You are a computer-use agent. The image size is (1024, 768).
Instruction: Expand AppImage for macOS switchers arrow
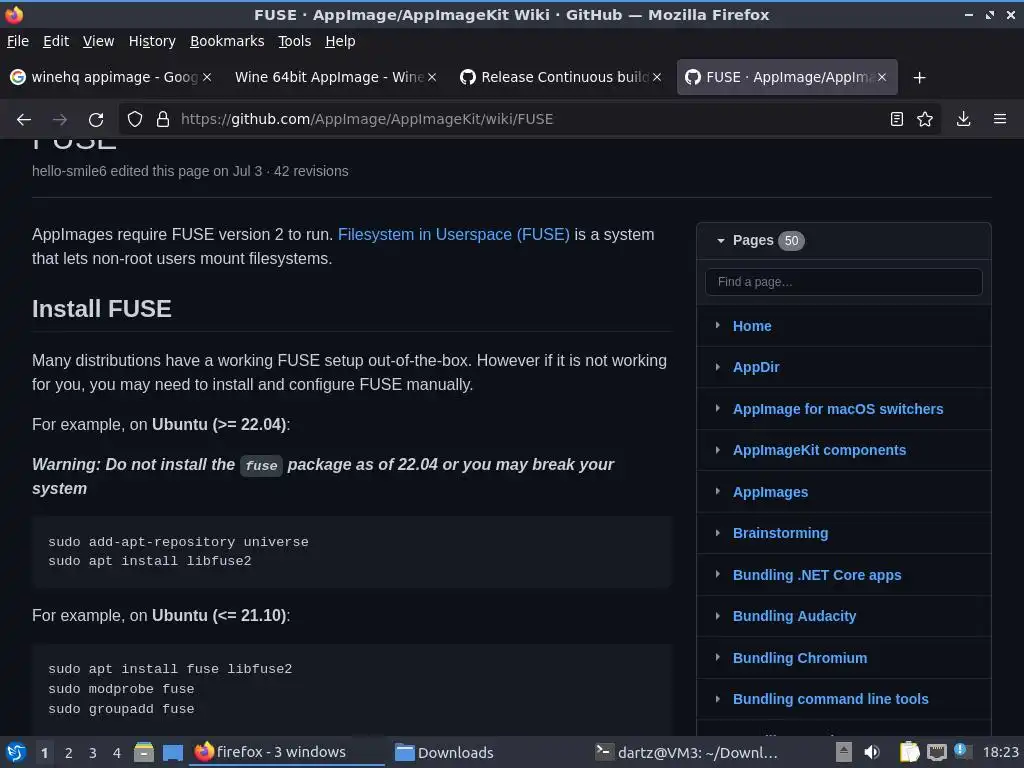click(718, 408)
